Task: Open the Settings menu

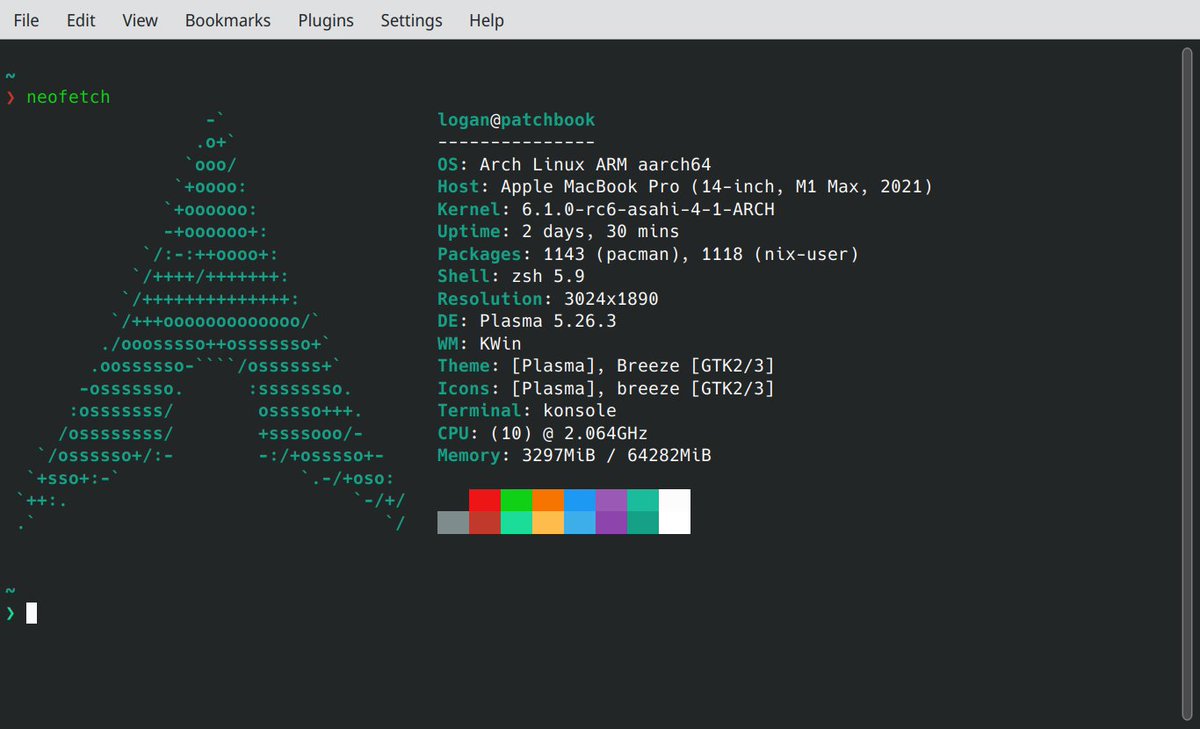Action: [x=411, y=20]
